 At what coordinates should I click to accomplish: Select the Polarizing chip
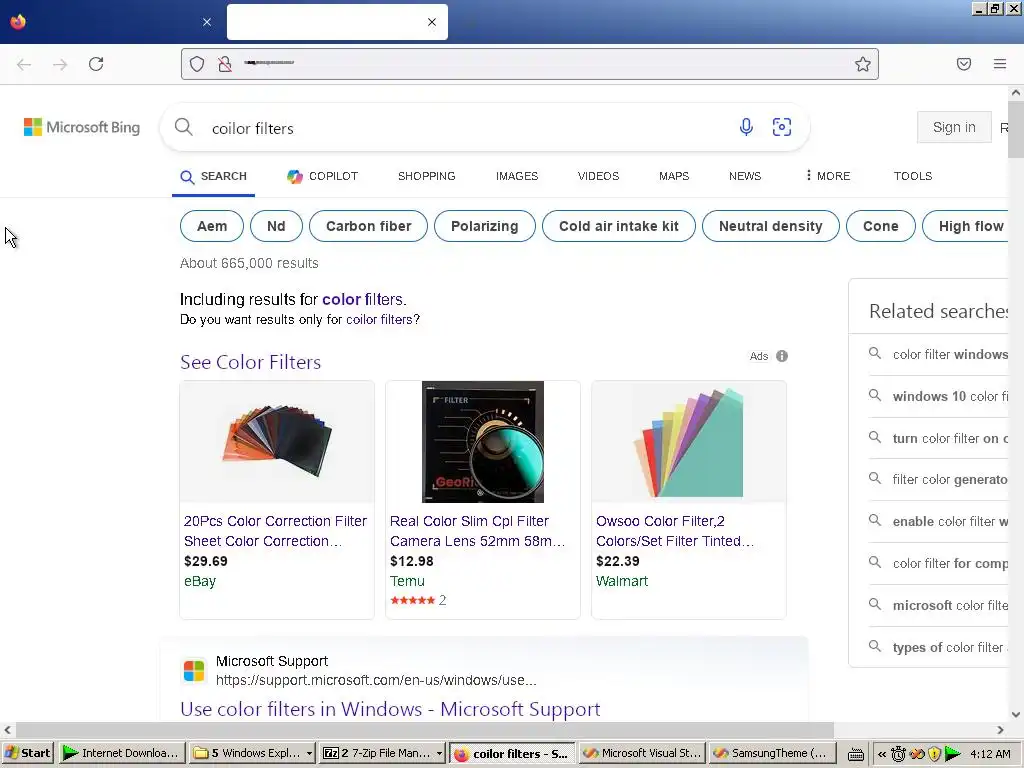[x=485, y=226]
